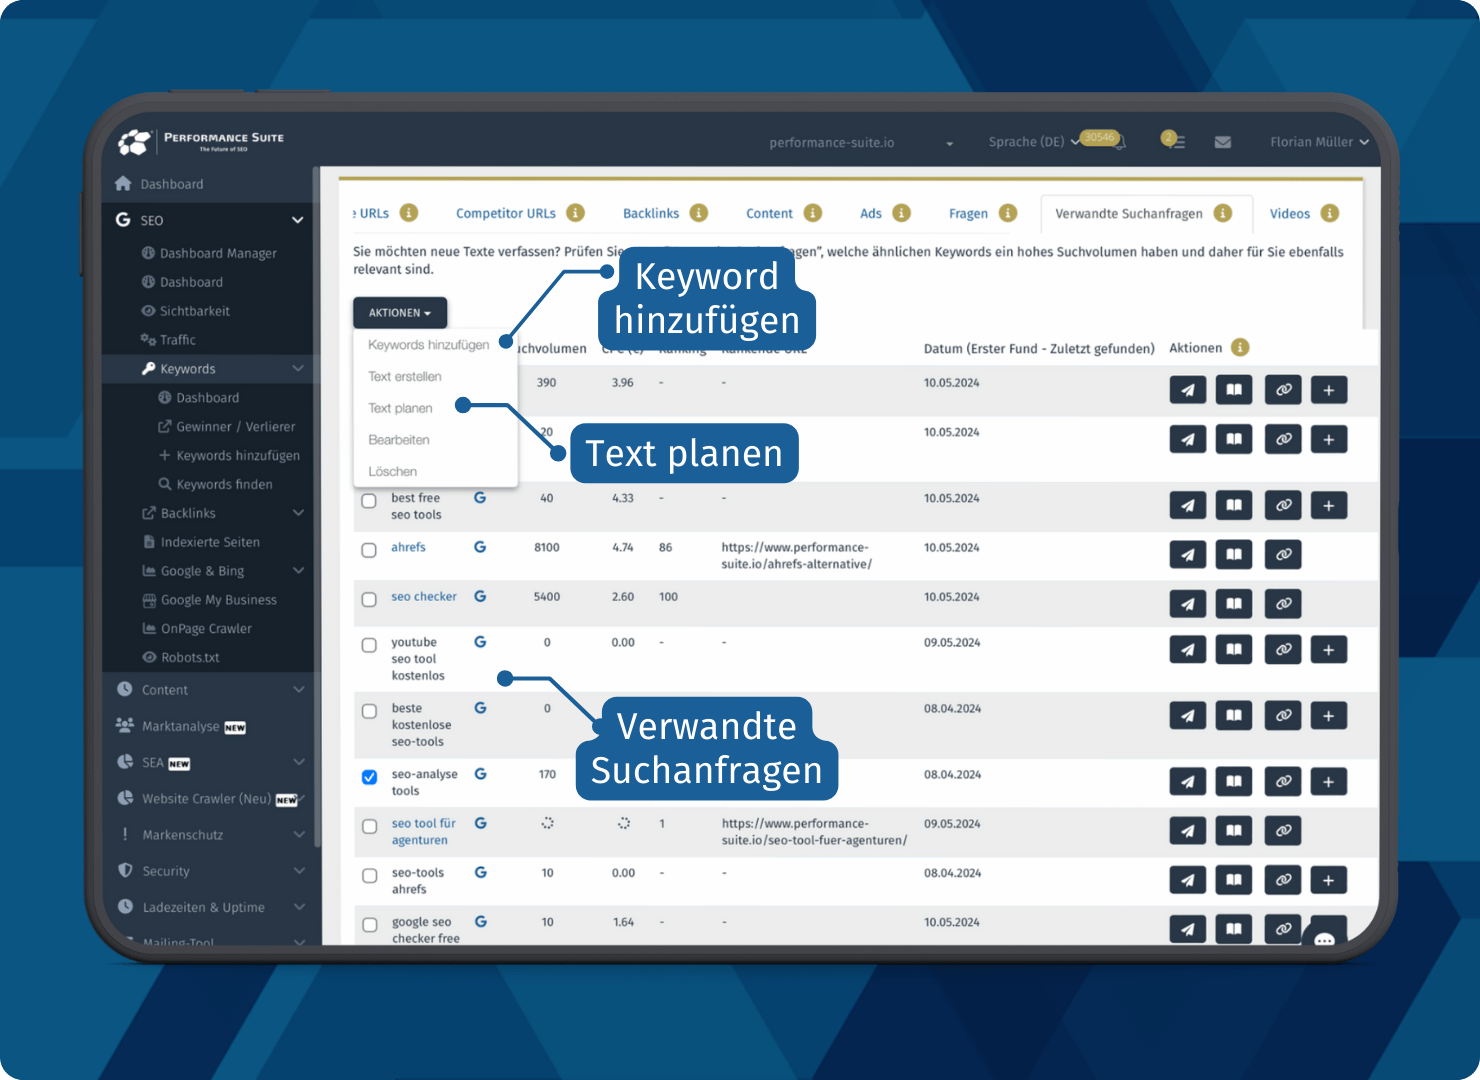Viewport: 1480px width, 1080px height.
Task: Open the chat bubble widget icon
Action: click(1325, 939)
